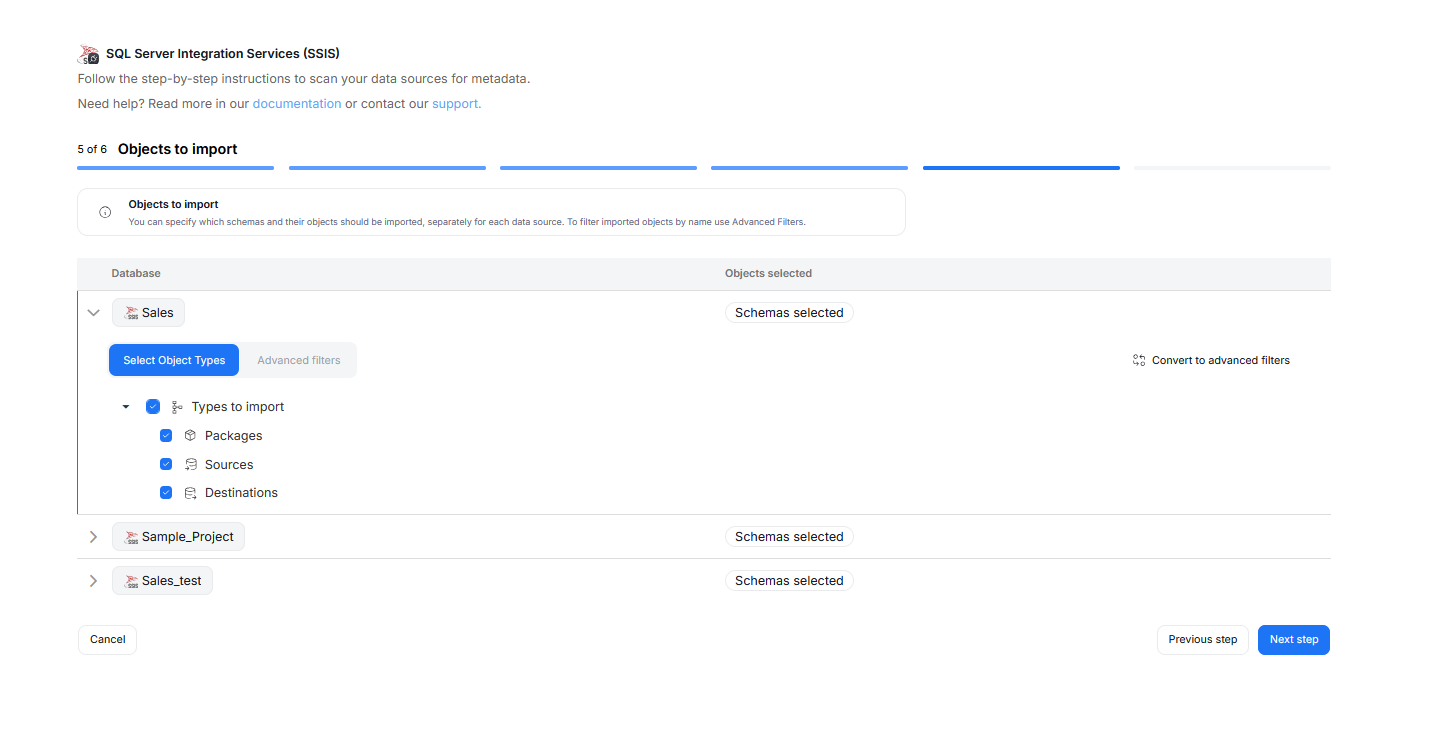Viewport: 1433px width, 747px height.
Task: Expand the Sample_Project database row
Action: pos(94,537)
